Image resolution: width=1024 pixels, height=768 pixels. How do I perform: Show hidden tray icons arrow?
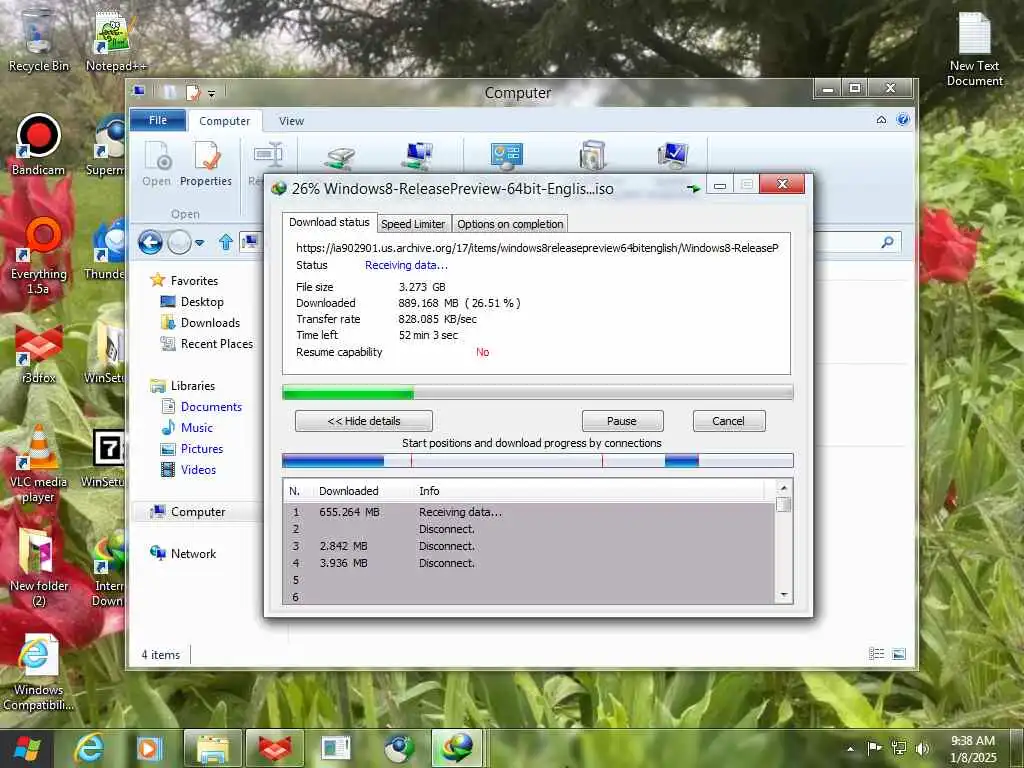click(x=850, y=748)
